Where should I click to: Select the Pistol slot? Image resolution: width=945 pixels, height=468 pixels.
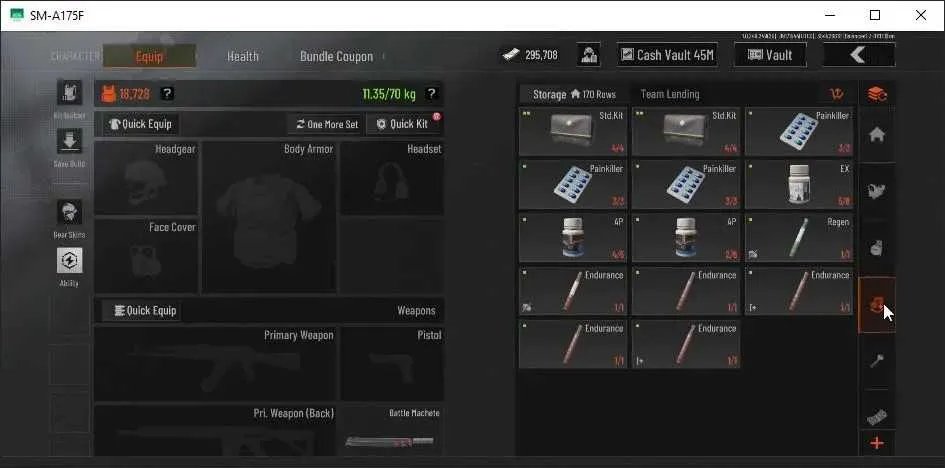click(392, 364)
